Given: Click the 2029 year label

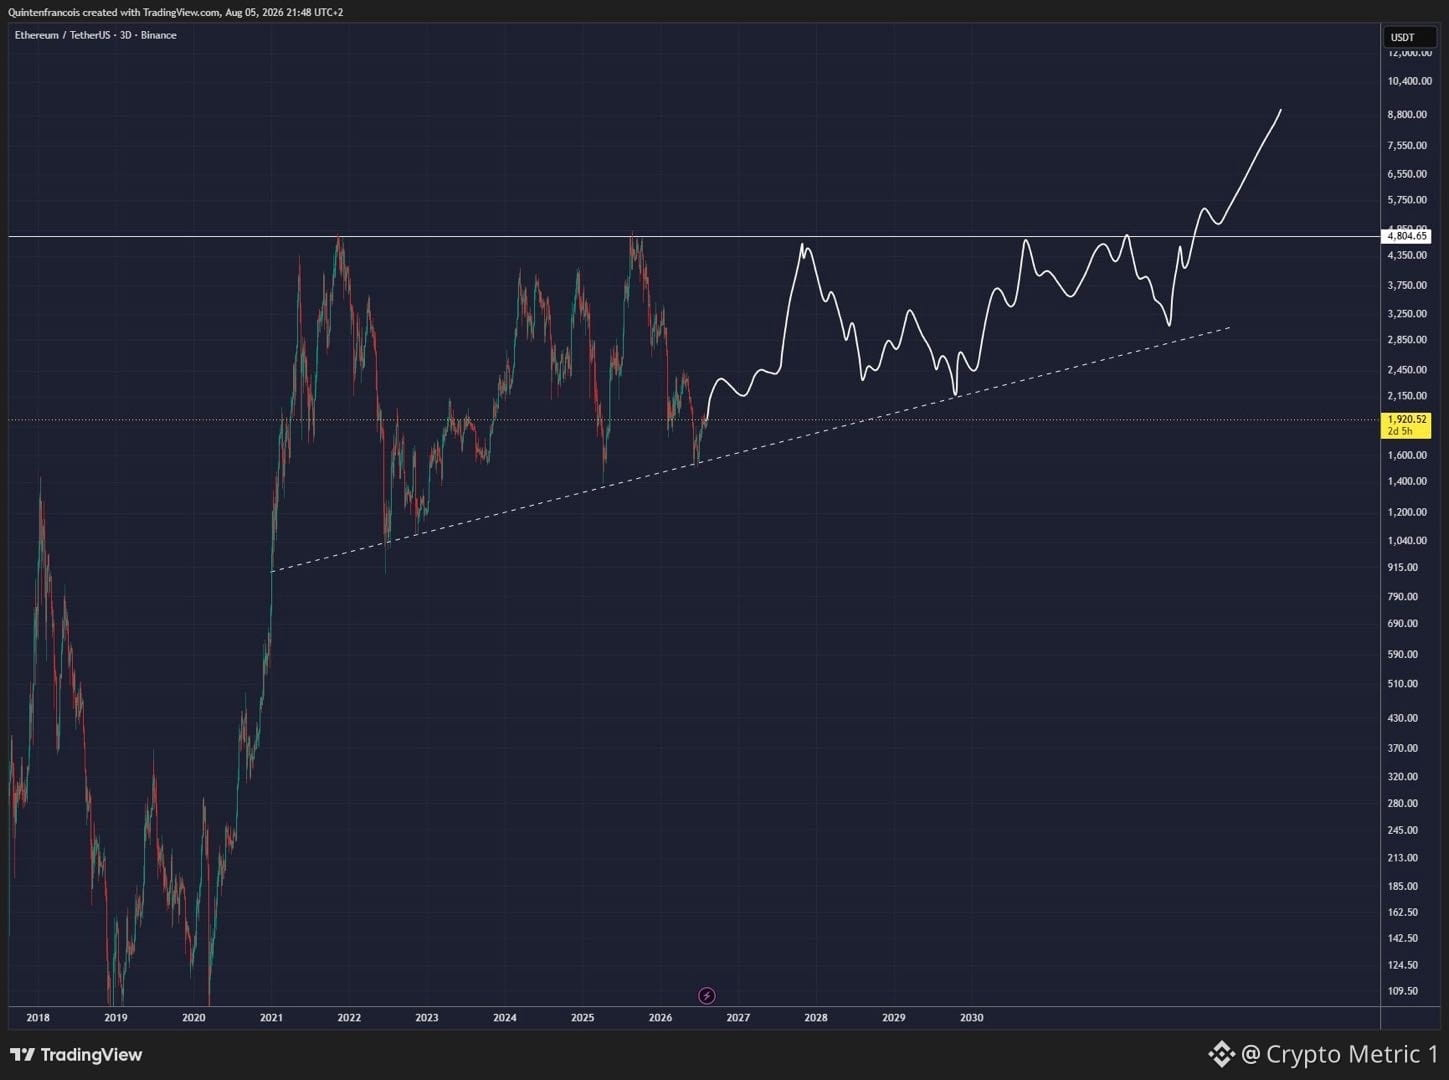Looking at the screenshot, I should coord(894,1018).
